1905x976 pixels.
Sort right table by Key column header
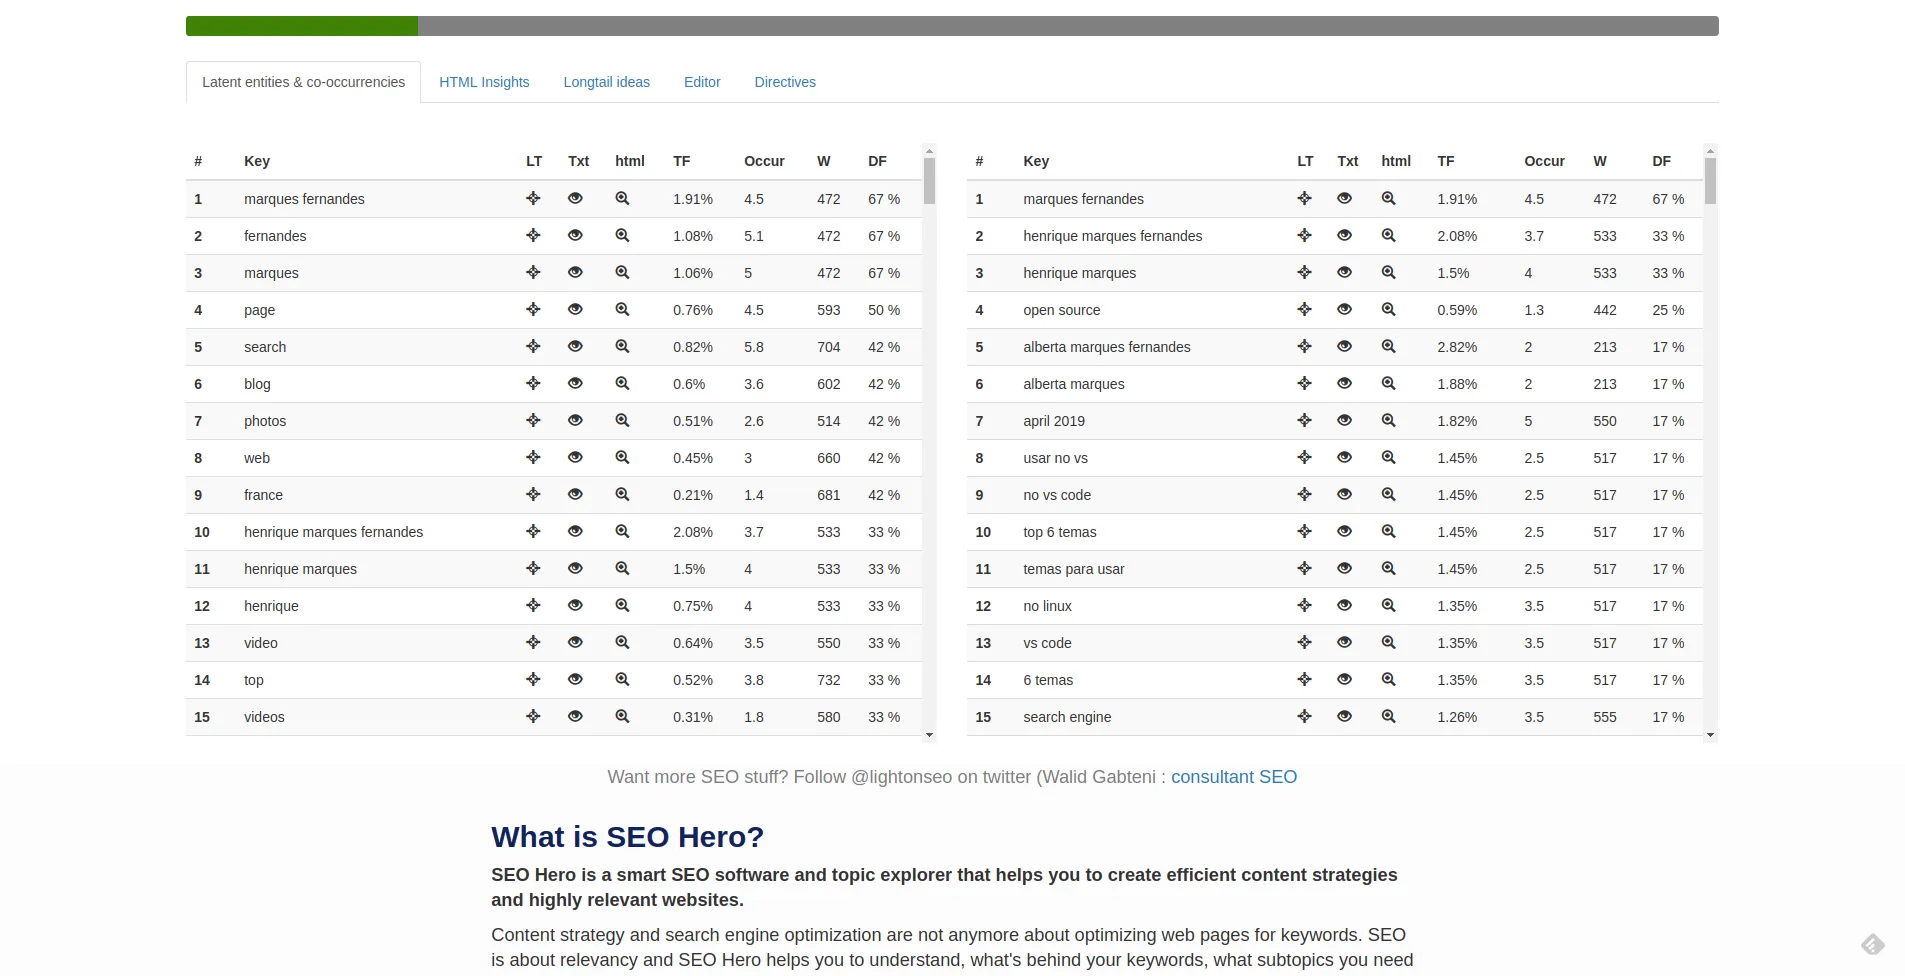(1036, 161)
